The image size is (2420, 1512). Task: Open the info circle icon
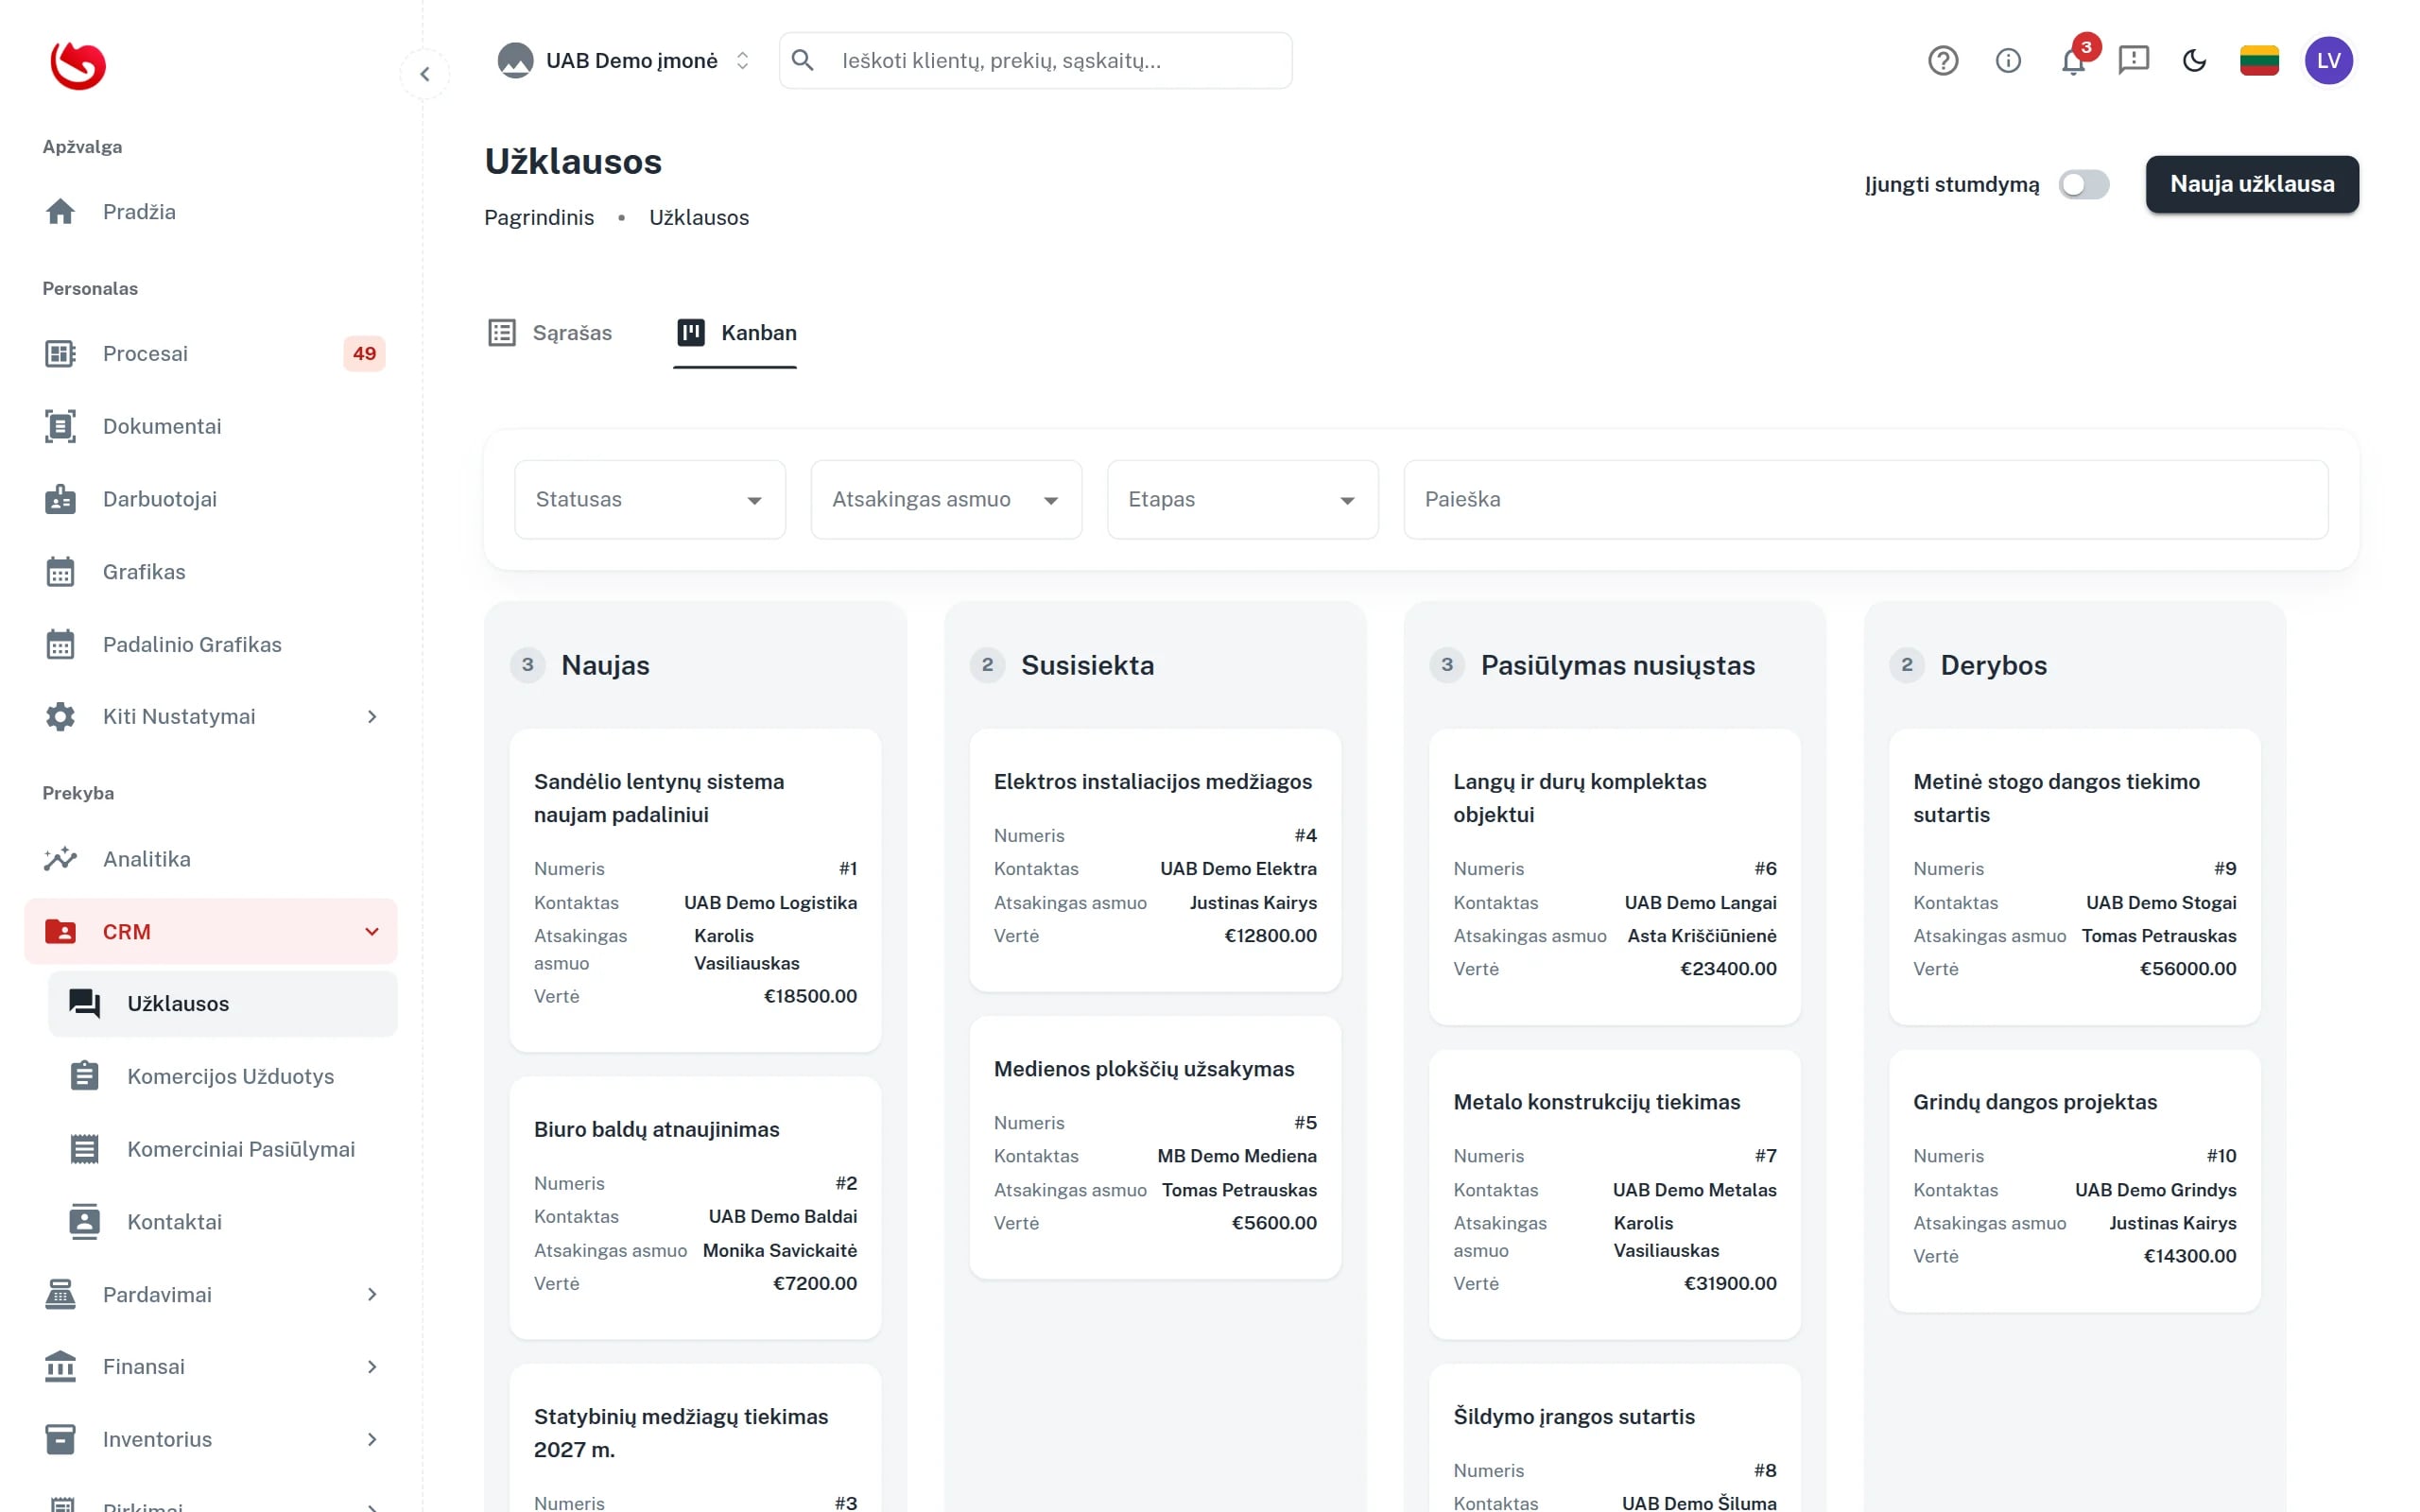tap(2008, 61)
